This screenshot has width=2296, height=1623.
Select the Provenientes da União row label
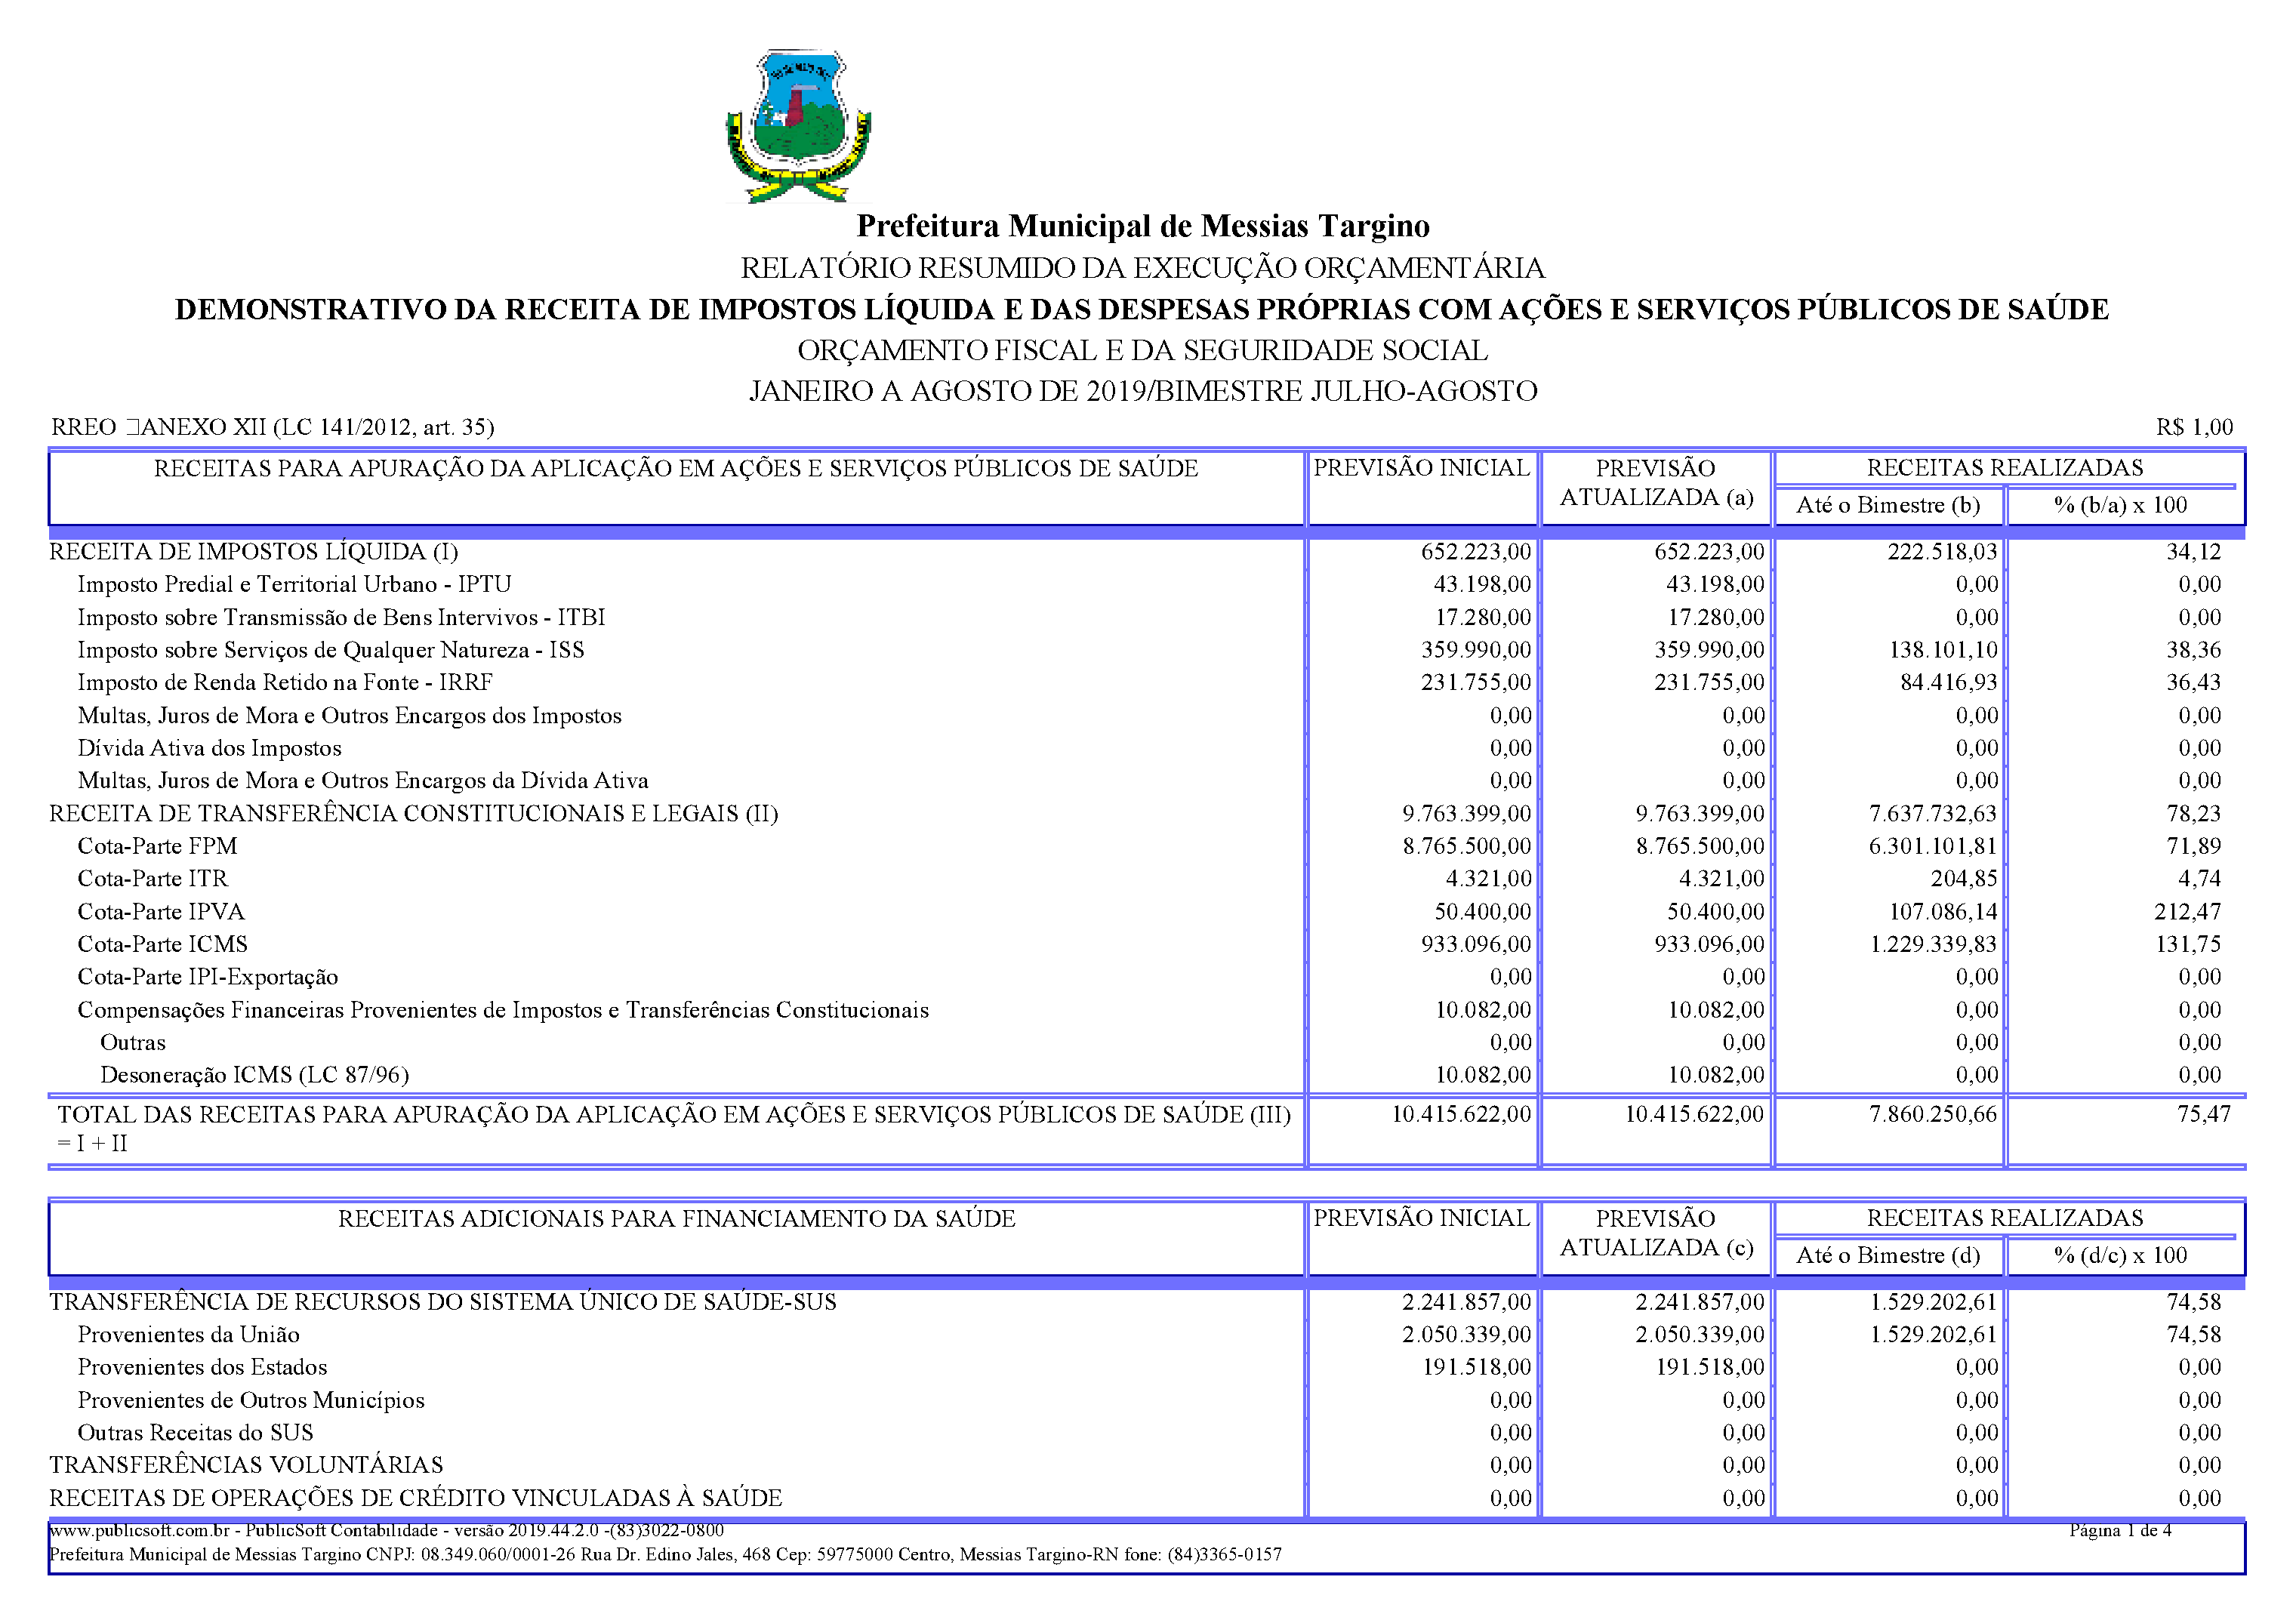tap(189, 1335)
